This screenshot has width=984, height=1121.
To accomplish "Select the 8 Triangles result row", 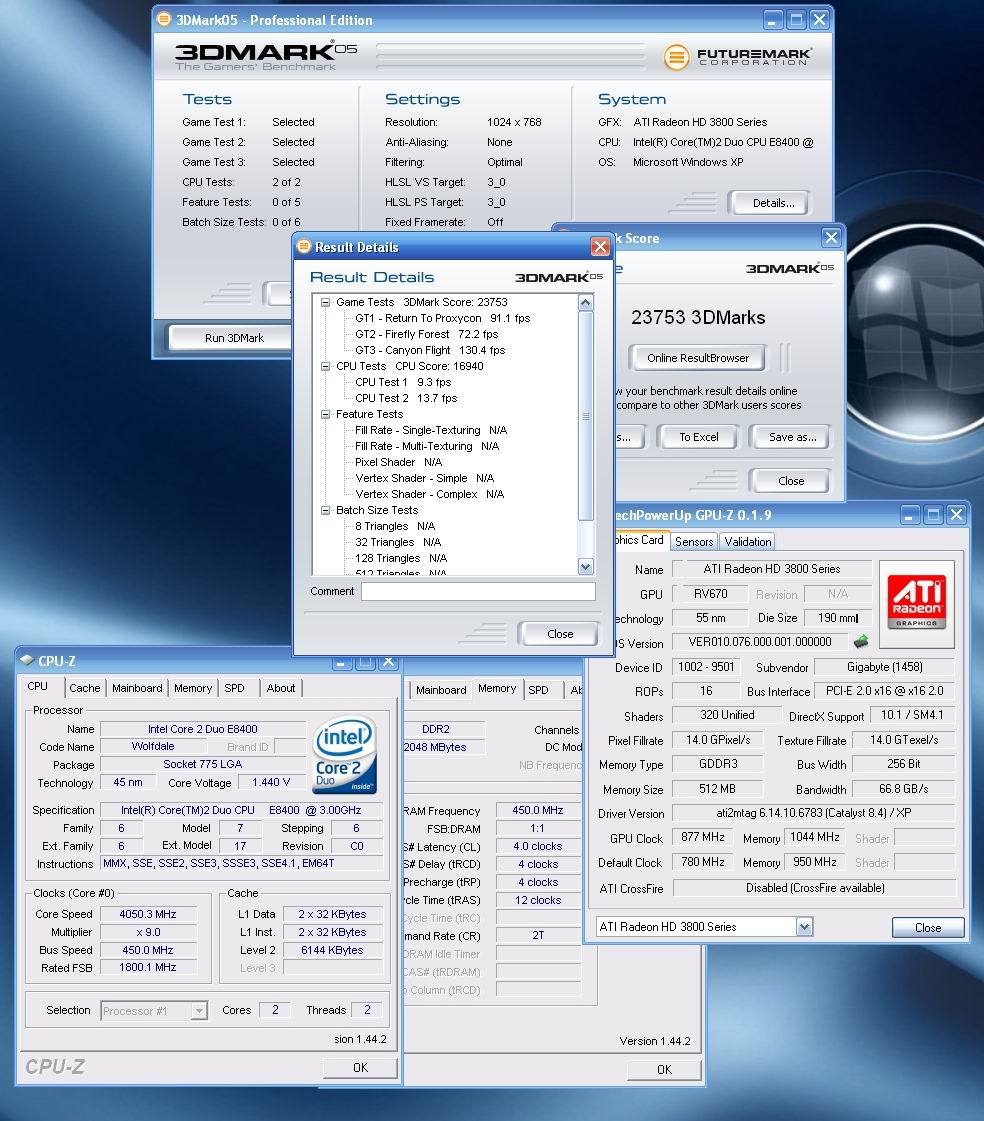I will tap(395, 526).
